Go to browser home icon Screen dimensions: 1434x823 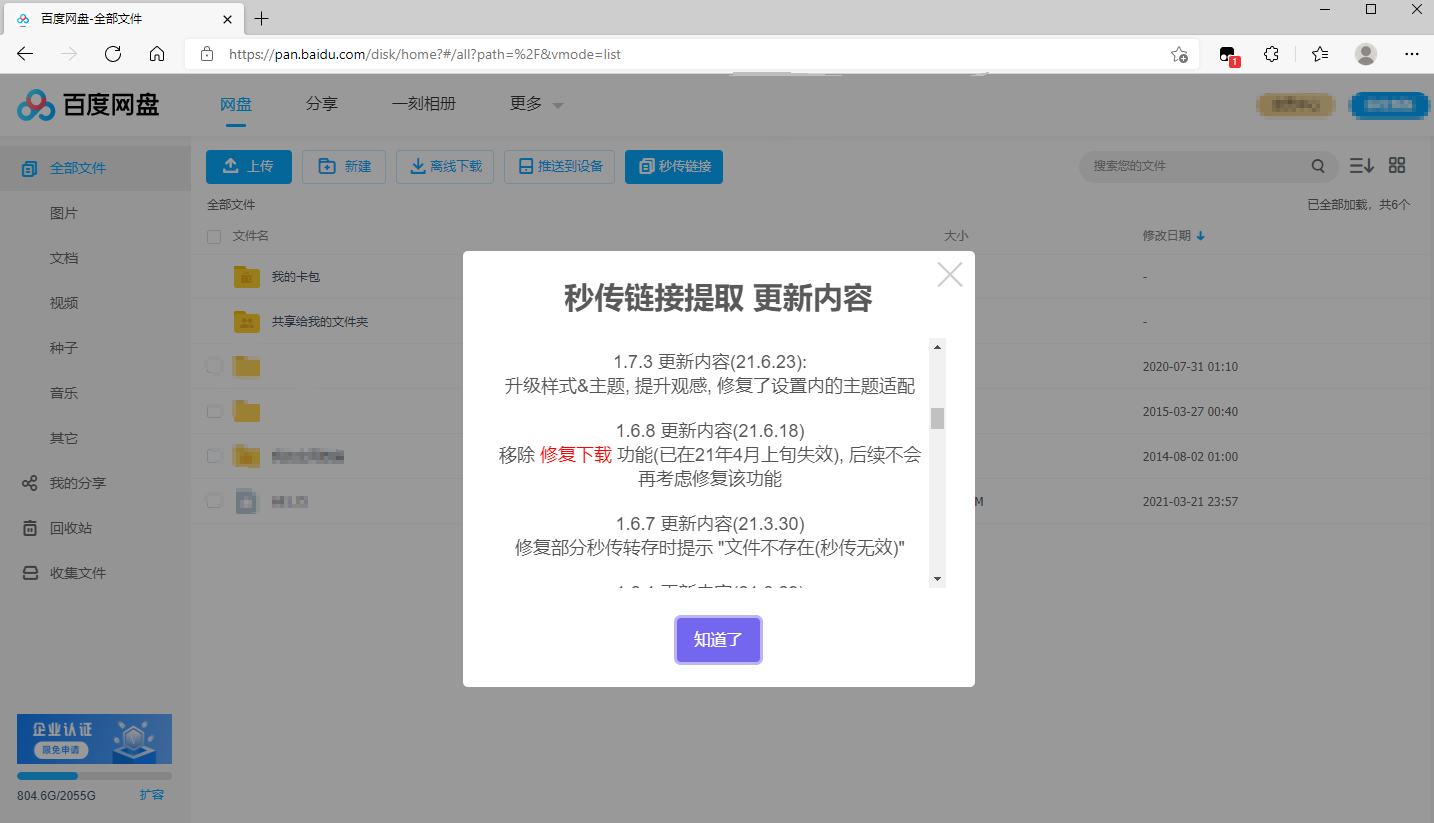(x=157, y=54)
